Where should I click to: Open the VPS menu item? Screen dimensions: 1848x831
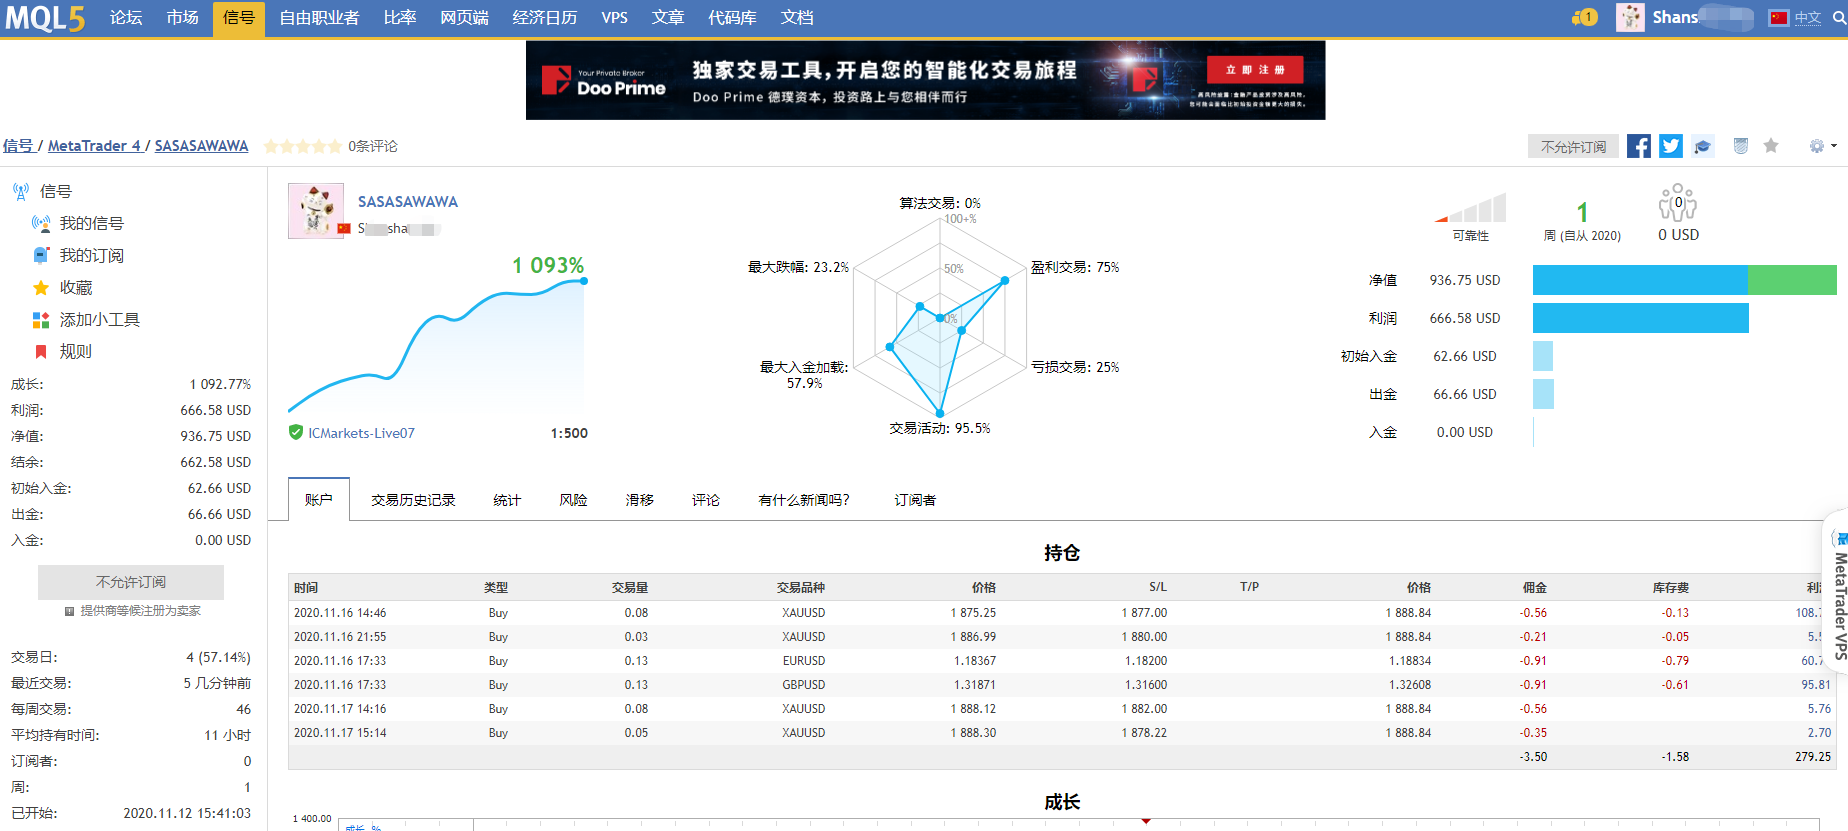(615, 18)
